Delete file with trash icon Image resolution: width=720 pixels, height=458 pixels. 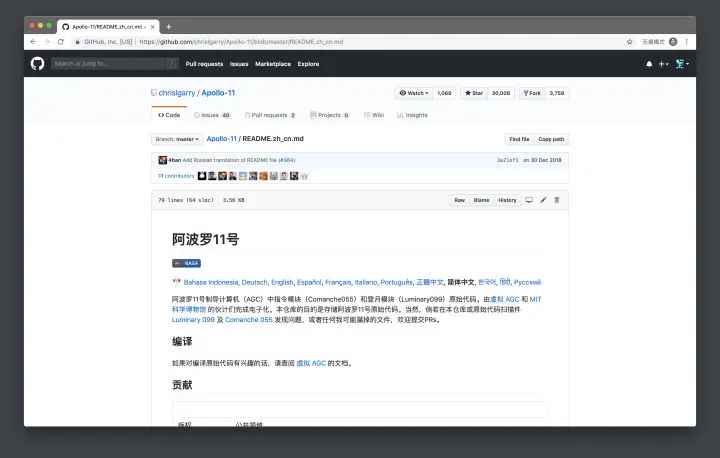coord(557,200)
